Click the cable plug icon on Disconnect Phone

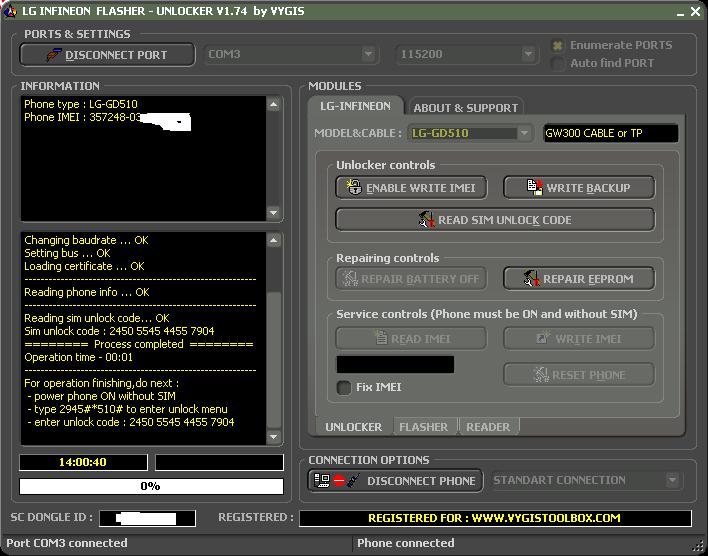354,480
